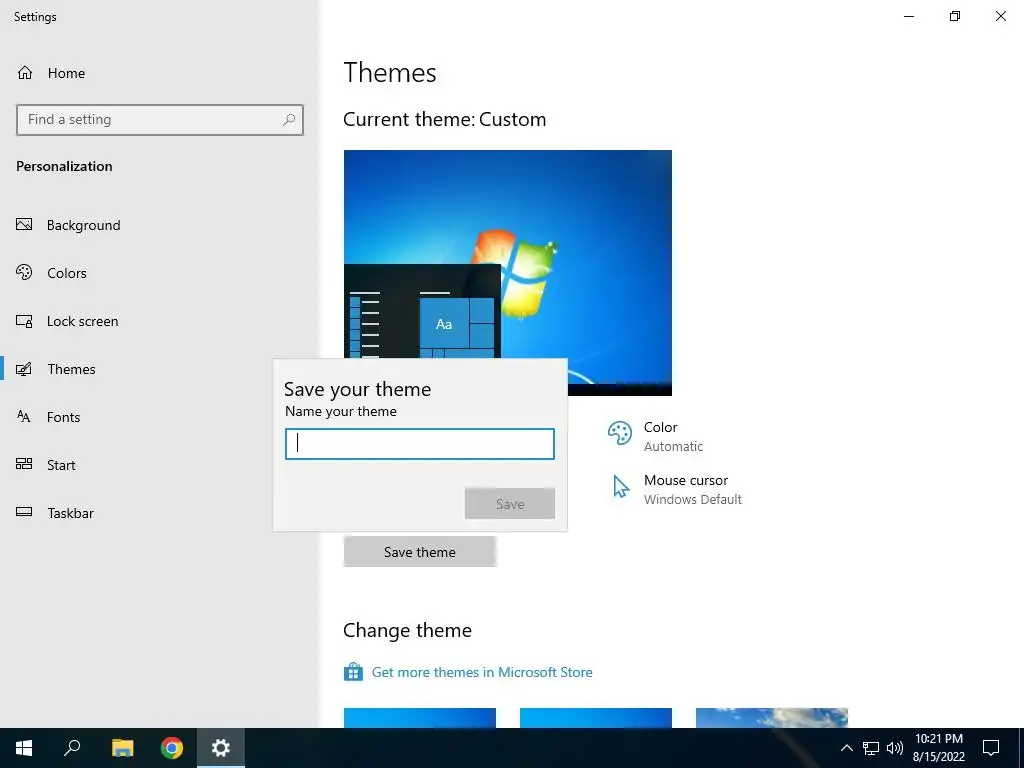The height and width of the screenshot is (768, 1024).
Task: Click the Show desktop strip at taskbar end
Action: click(1021, 748)
